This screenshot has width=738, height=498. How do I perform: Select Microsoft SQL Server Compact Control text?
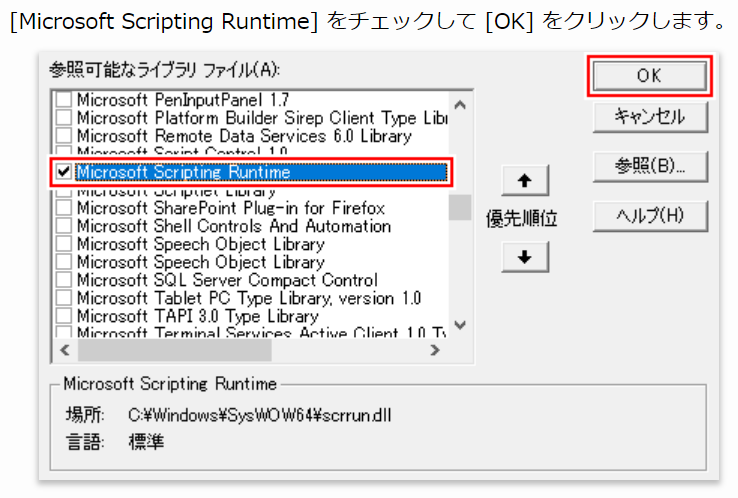pos(227,280)
